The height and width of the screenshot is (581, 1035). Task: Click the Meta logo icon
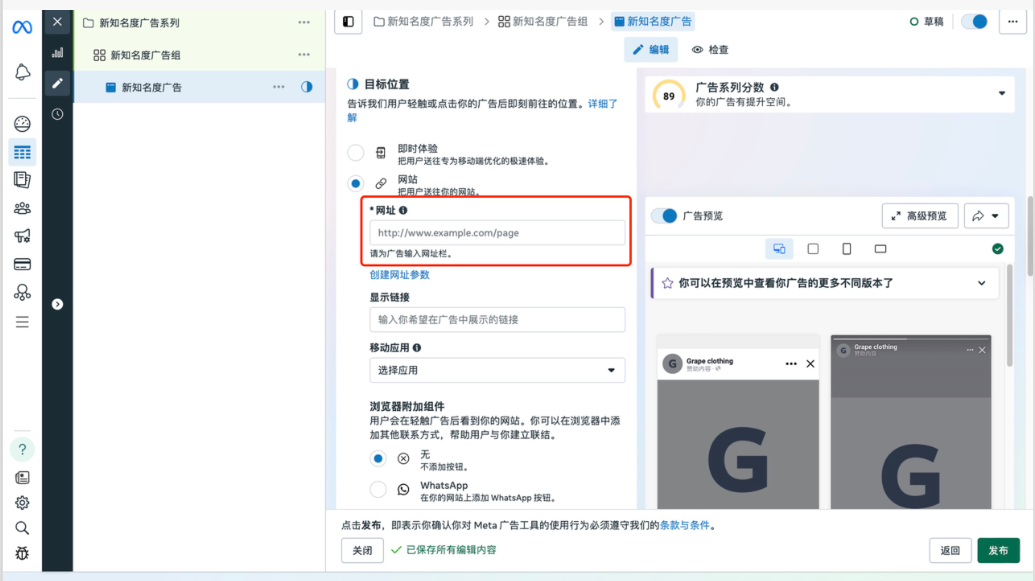[21, 27]
